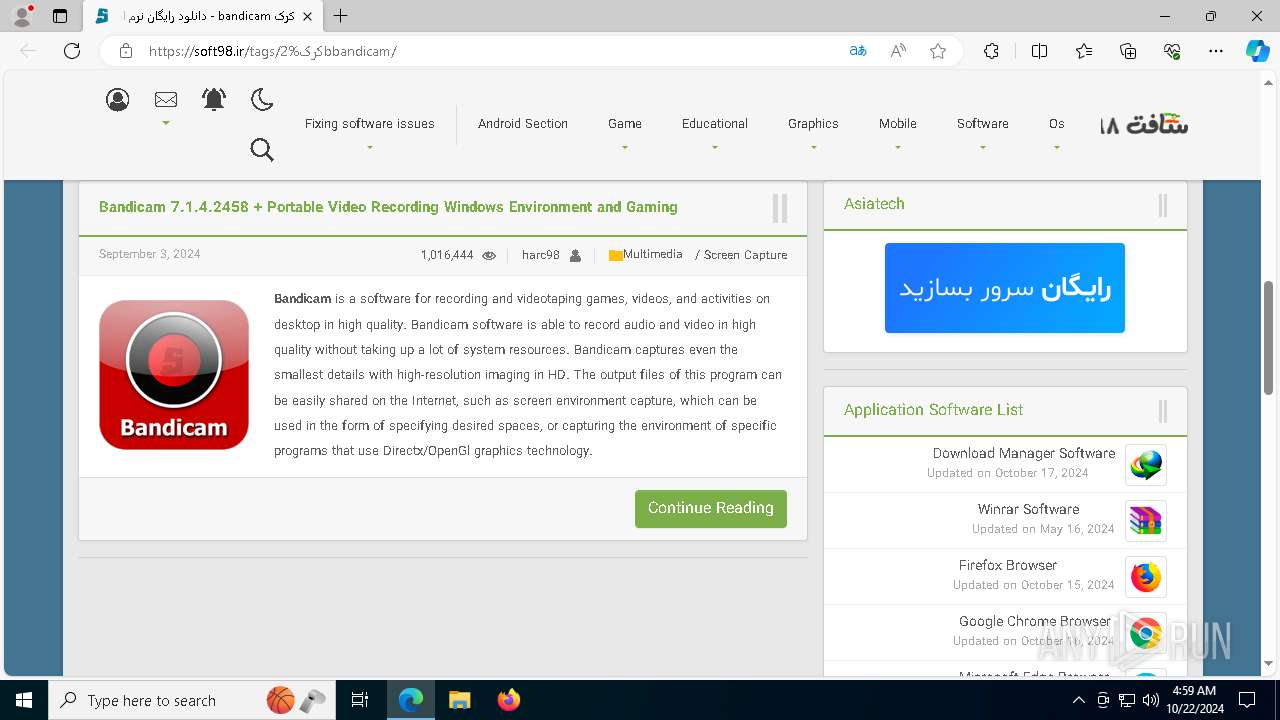
Task: Launch Firefox from the taskbar
Action: click(508, 700)
